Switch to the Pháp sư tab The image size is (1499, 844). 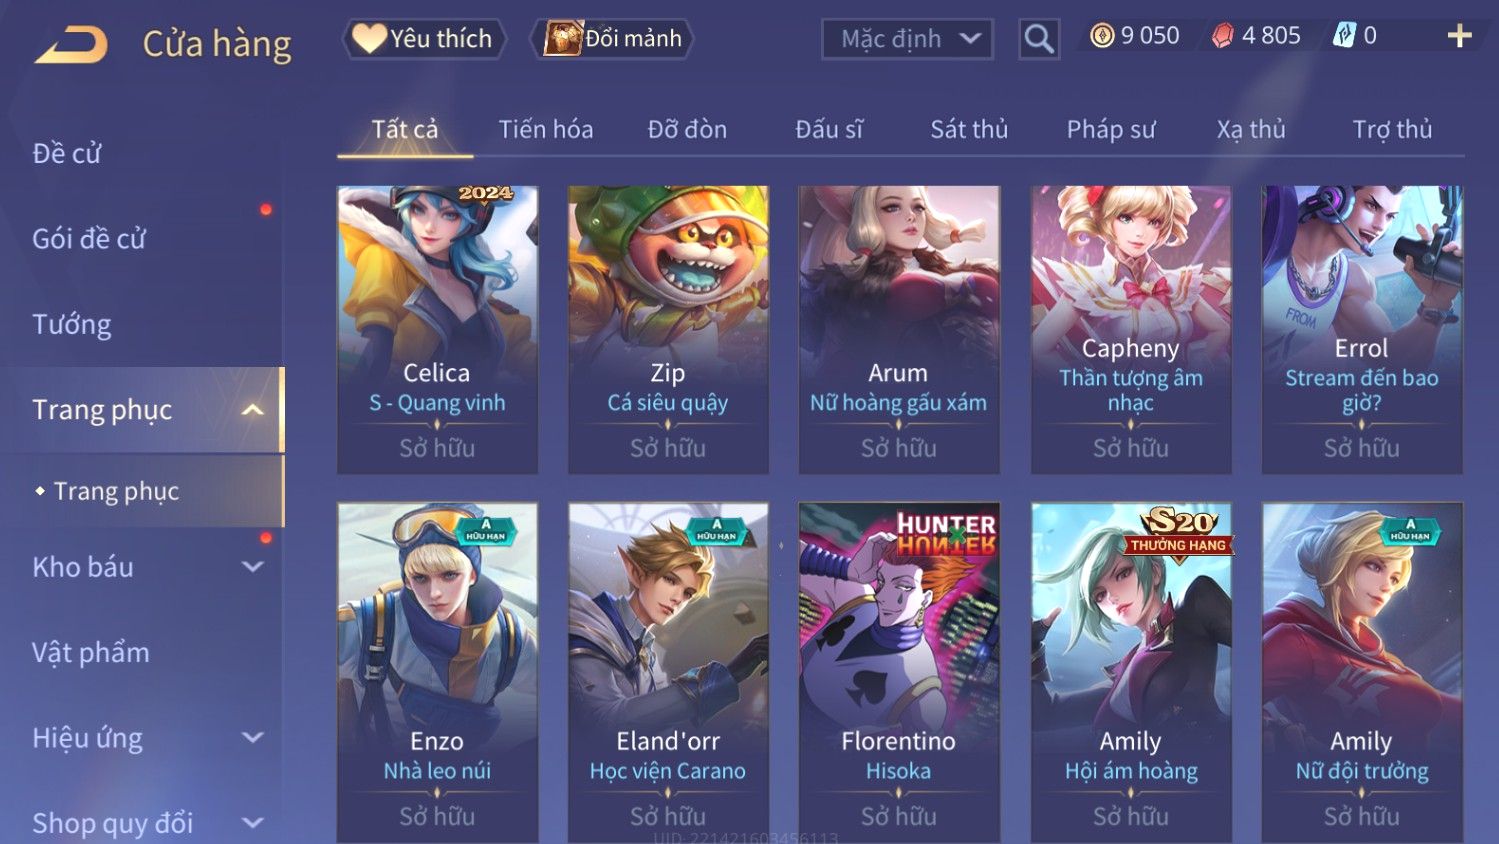tap(1111, 129)
